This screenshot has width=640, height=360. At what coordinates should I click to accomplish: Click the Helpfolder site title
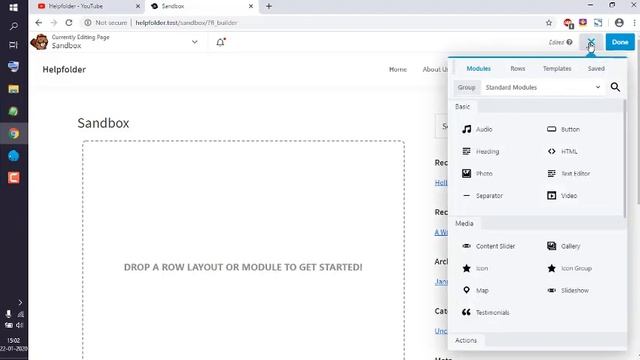pyautogui.click(x=64, y=69)
